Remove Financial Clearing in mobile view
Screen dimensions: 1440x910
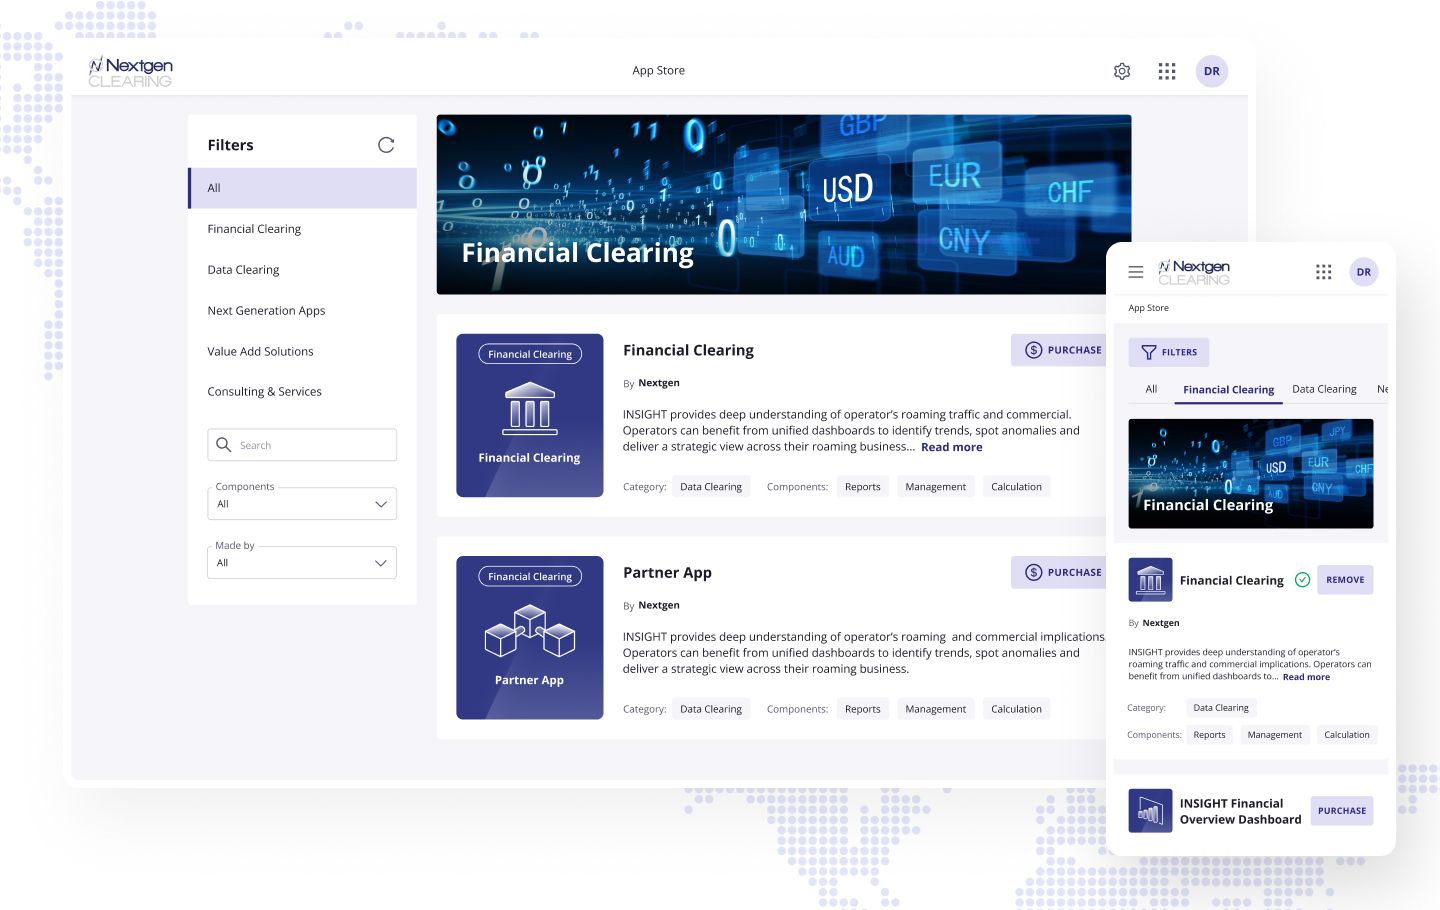pos(1345,580)
